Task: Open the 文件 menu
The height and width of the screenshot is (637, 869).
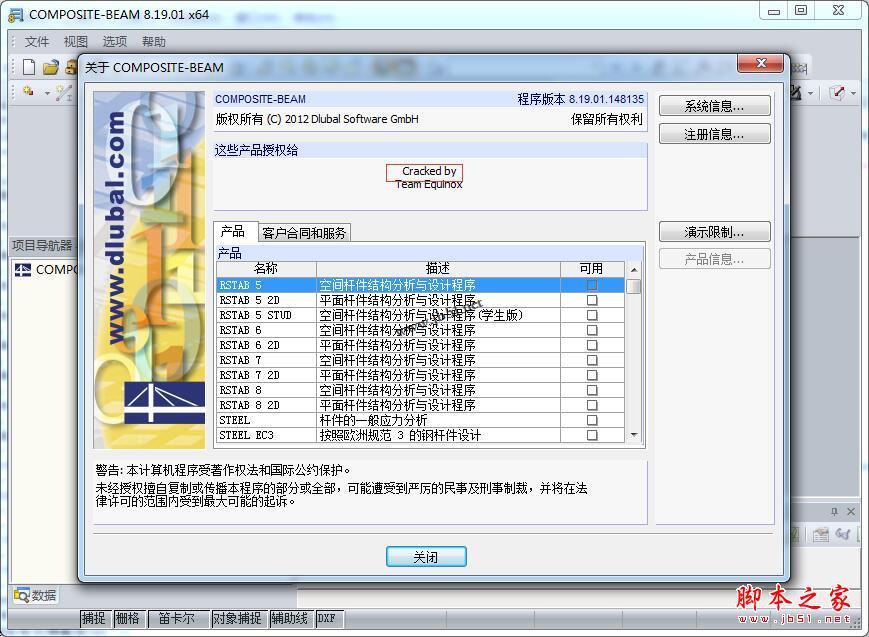Action: click(x=37, y=42)
